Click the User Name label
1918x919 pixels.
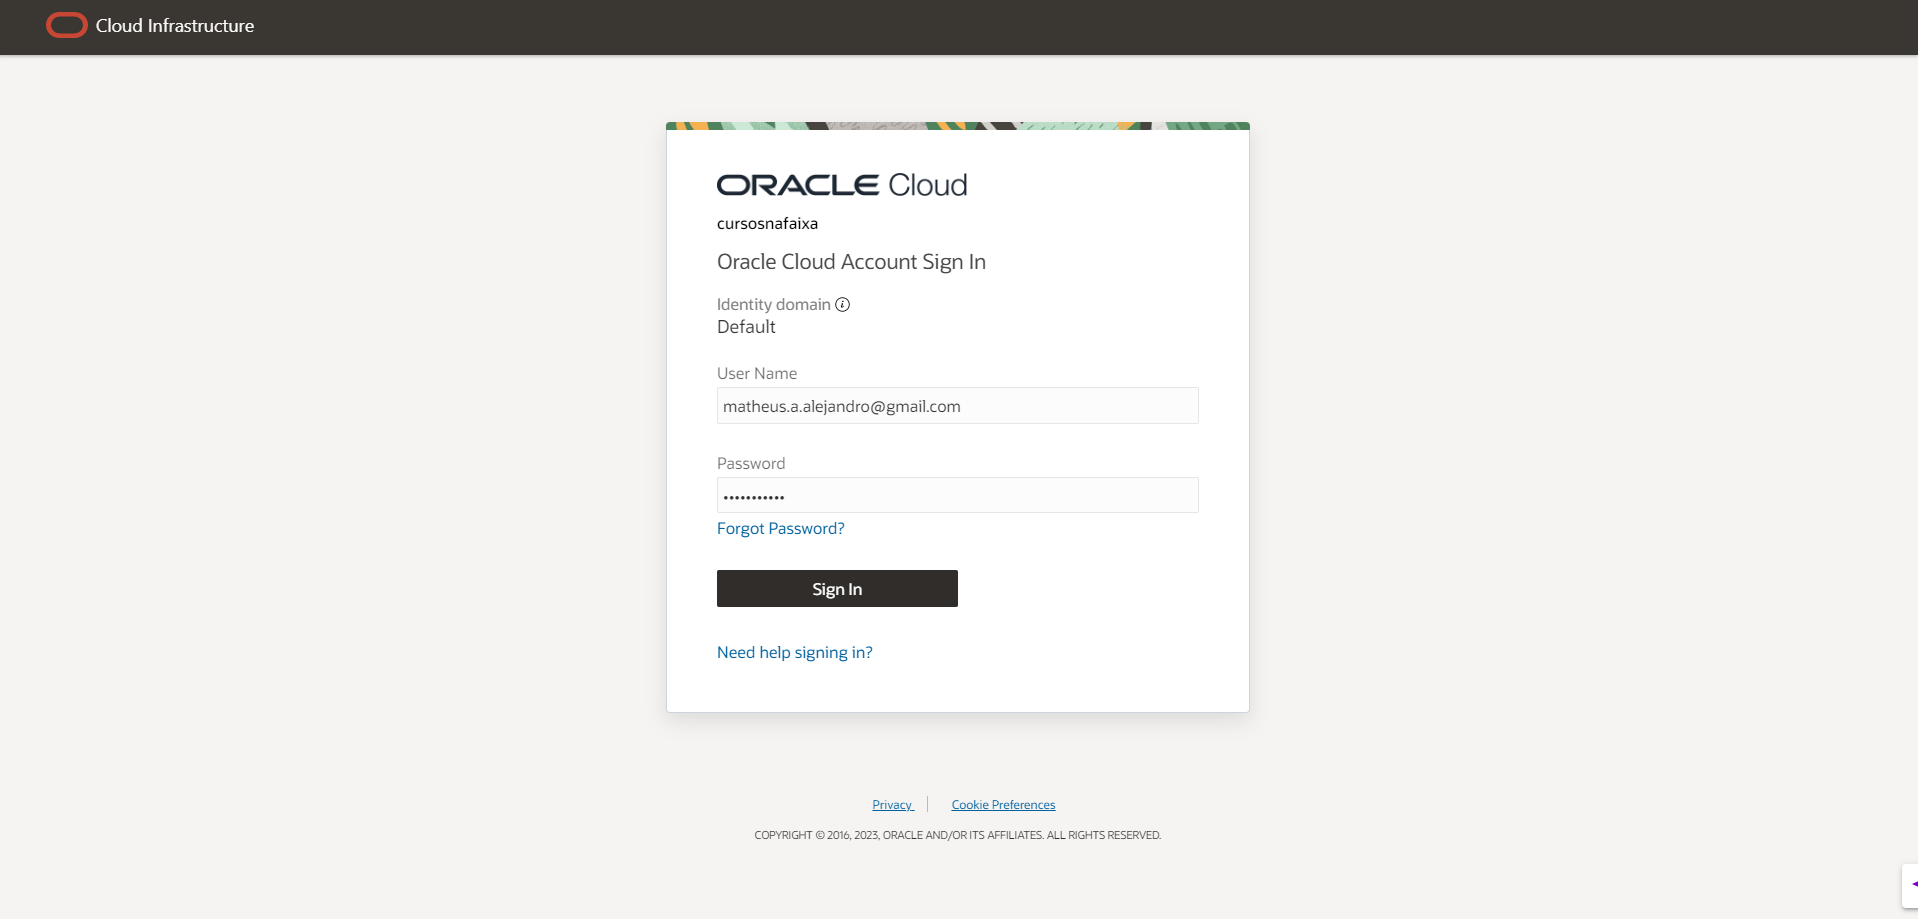pos(756,373)
